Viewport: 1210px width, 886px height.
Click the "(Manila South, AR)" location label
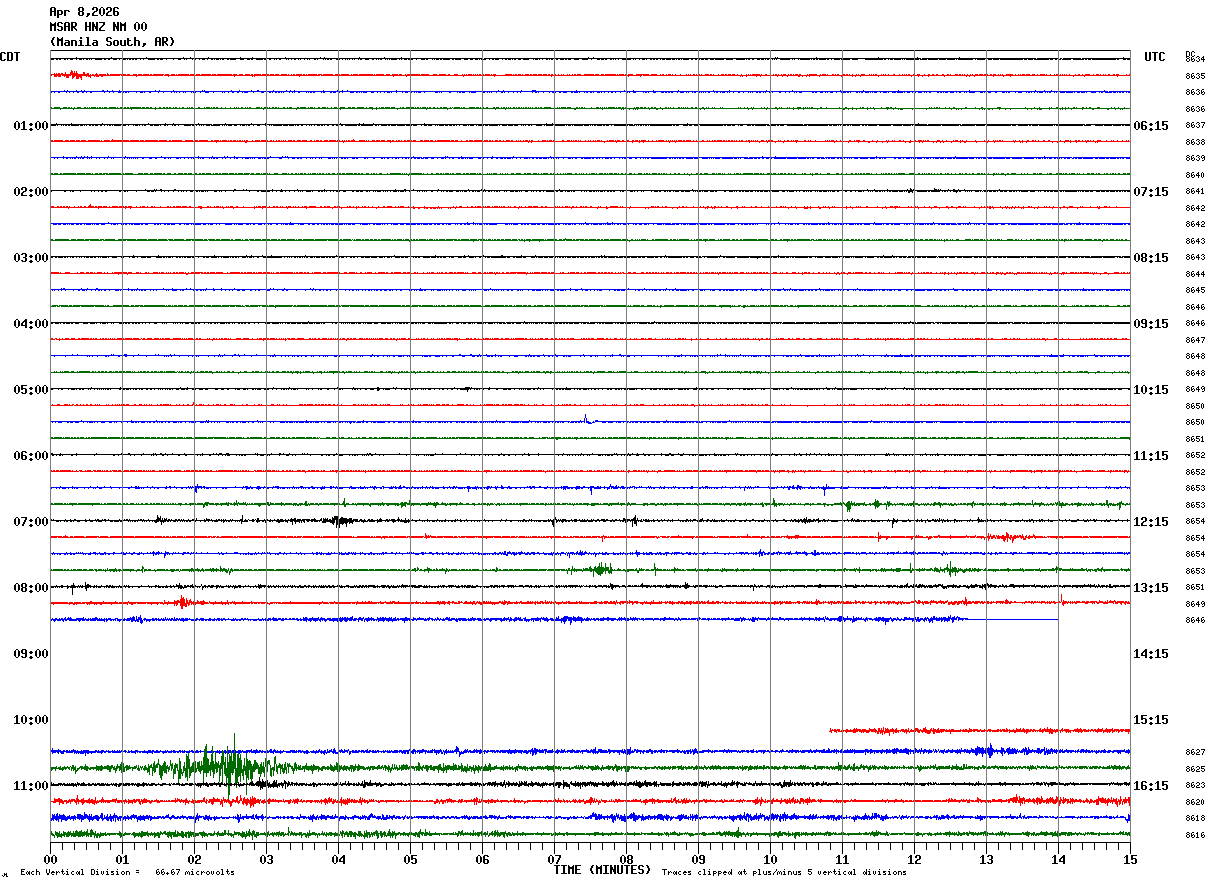[x=112, y=42]
